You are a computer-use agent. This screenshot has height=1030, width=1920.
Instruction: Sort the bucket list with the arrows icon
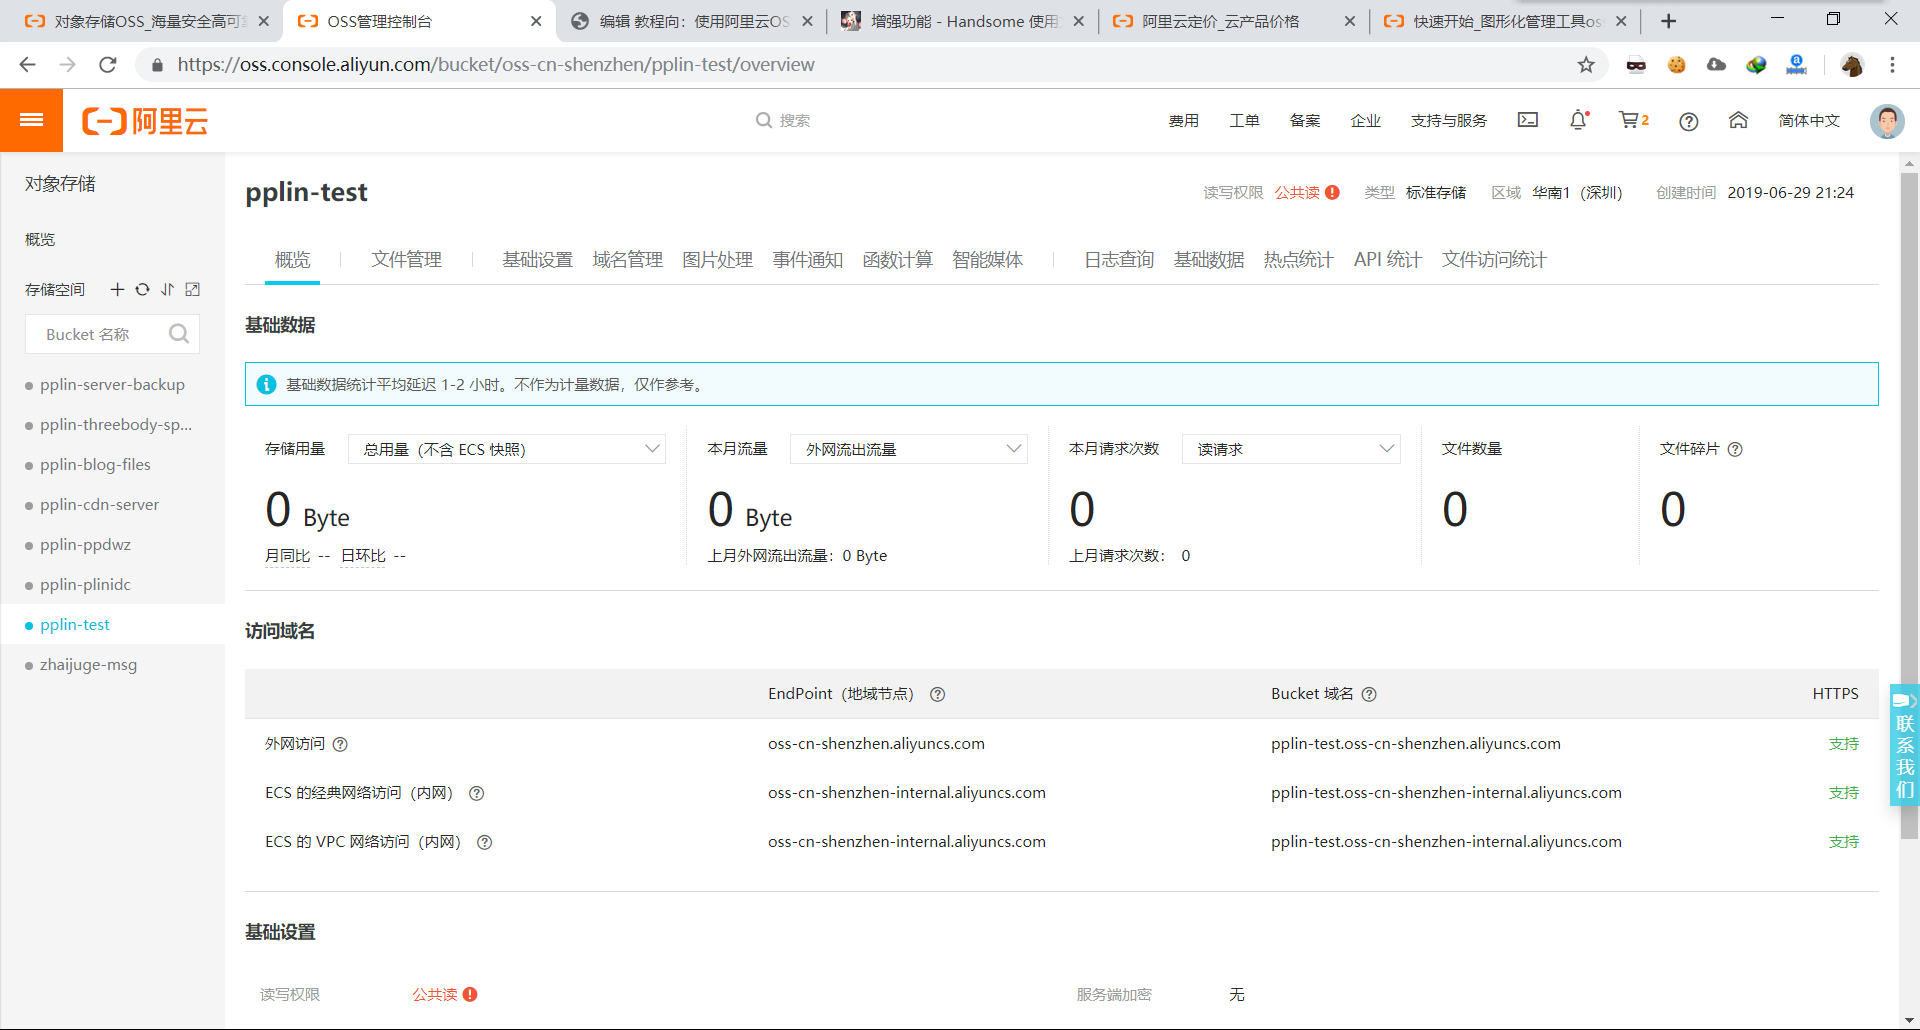167,290
